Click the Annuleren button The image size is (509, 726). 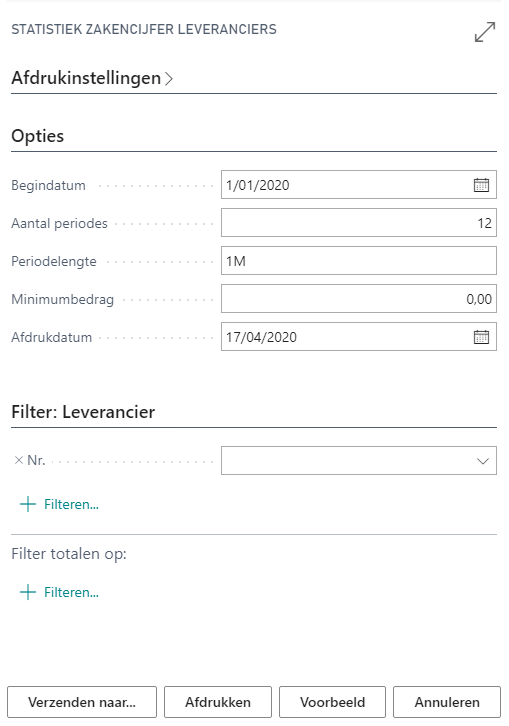447,702
